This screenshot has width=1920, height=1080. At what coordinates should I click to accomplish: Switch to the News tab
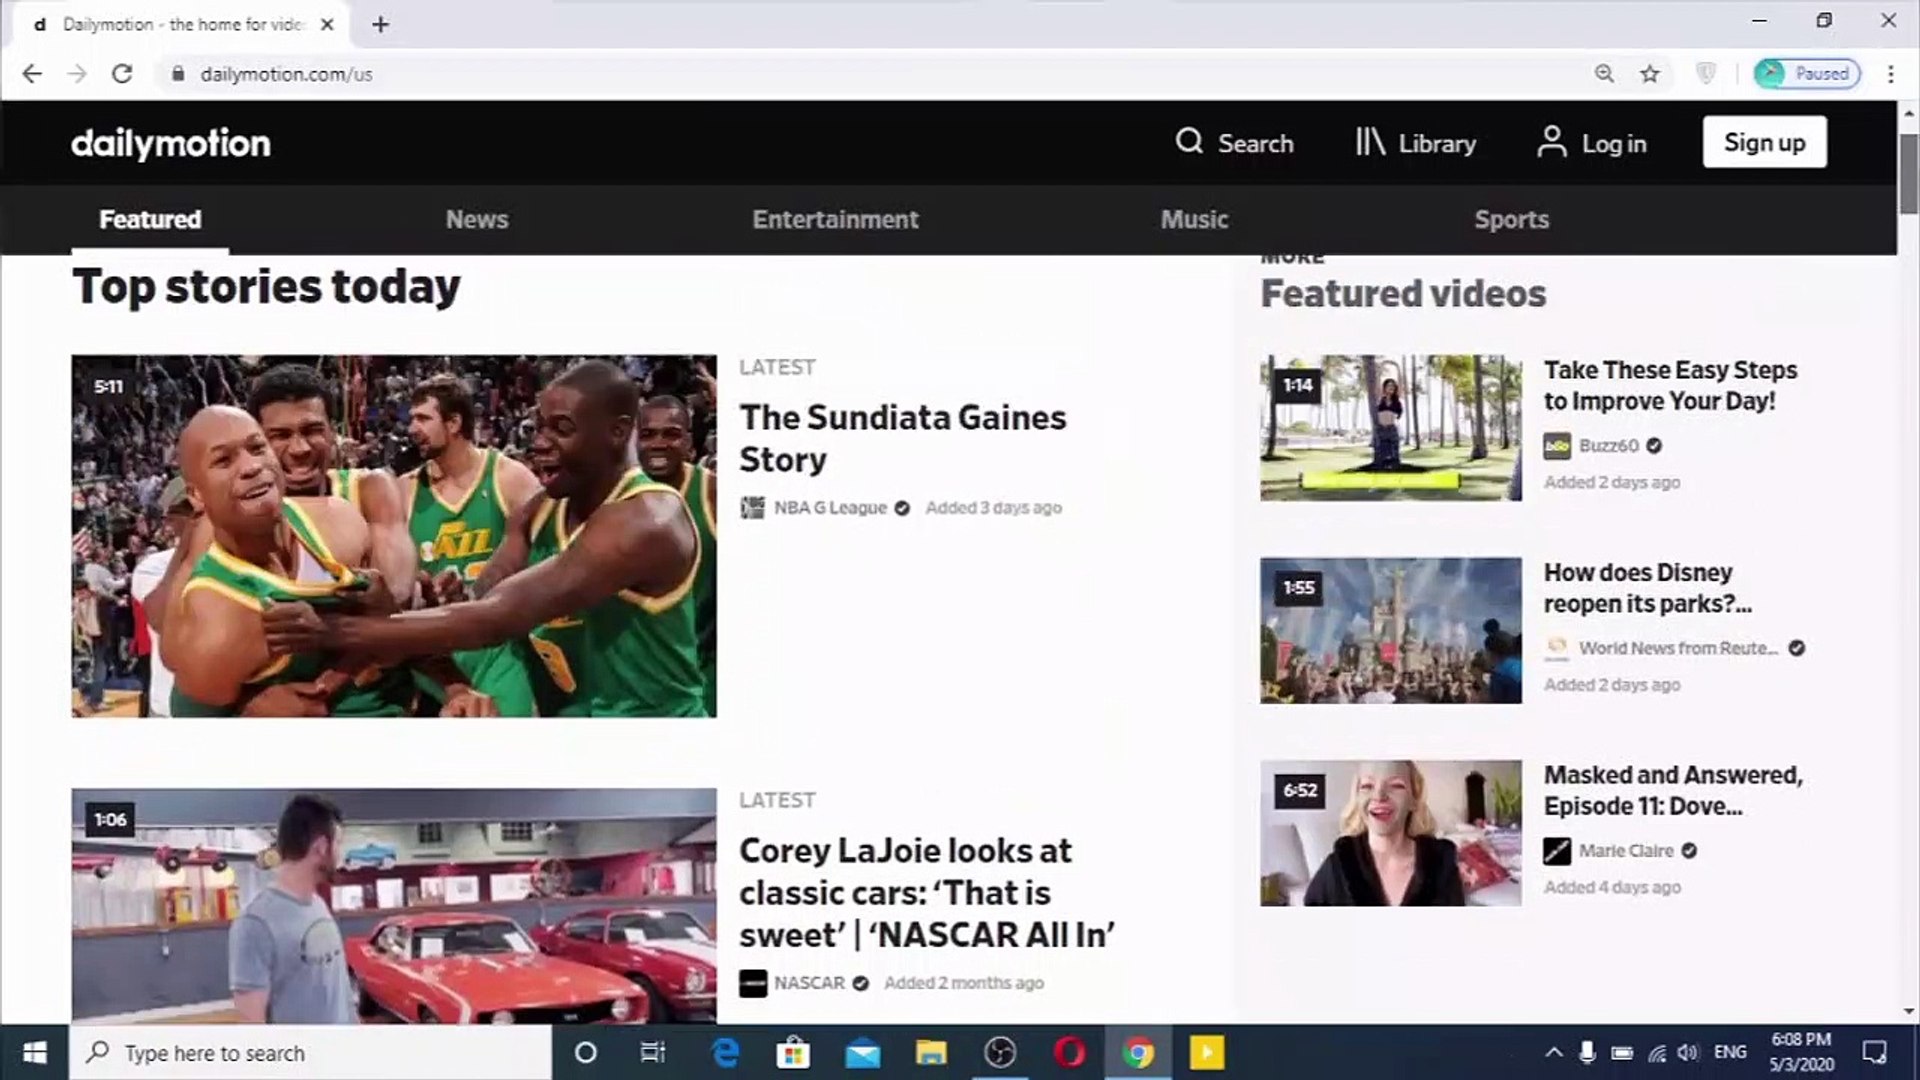tap(477, 219)
